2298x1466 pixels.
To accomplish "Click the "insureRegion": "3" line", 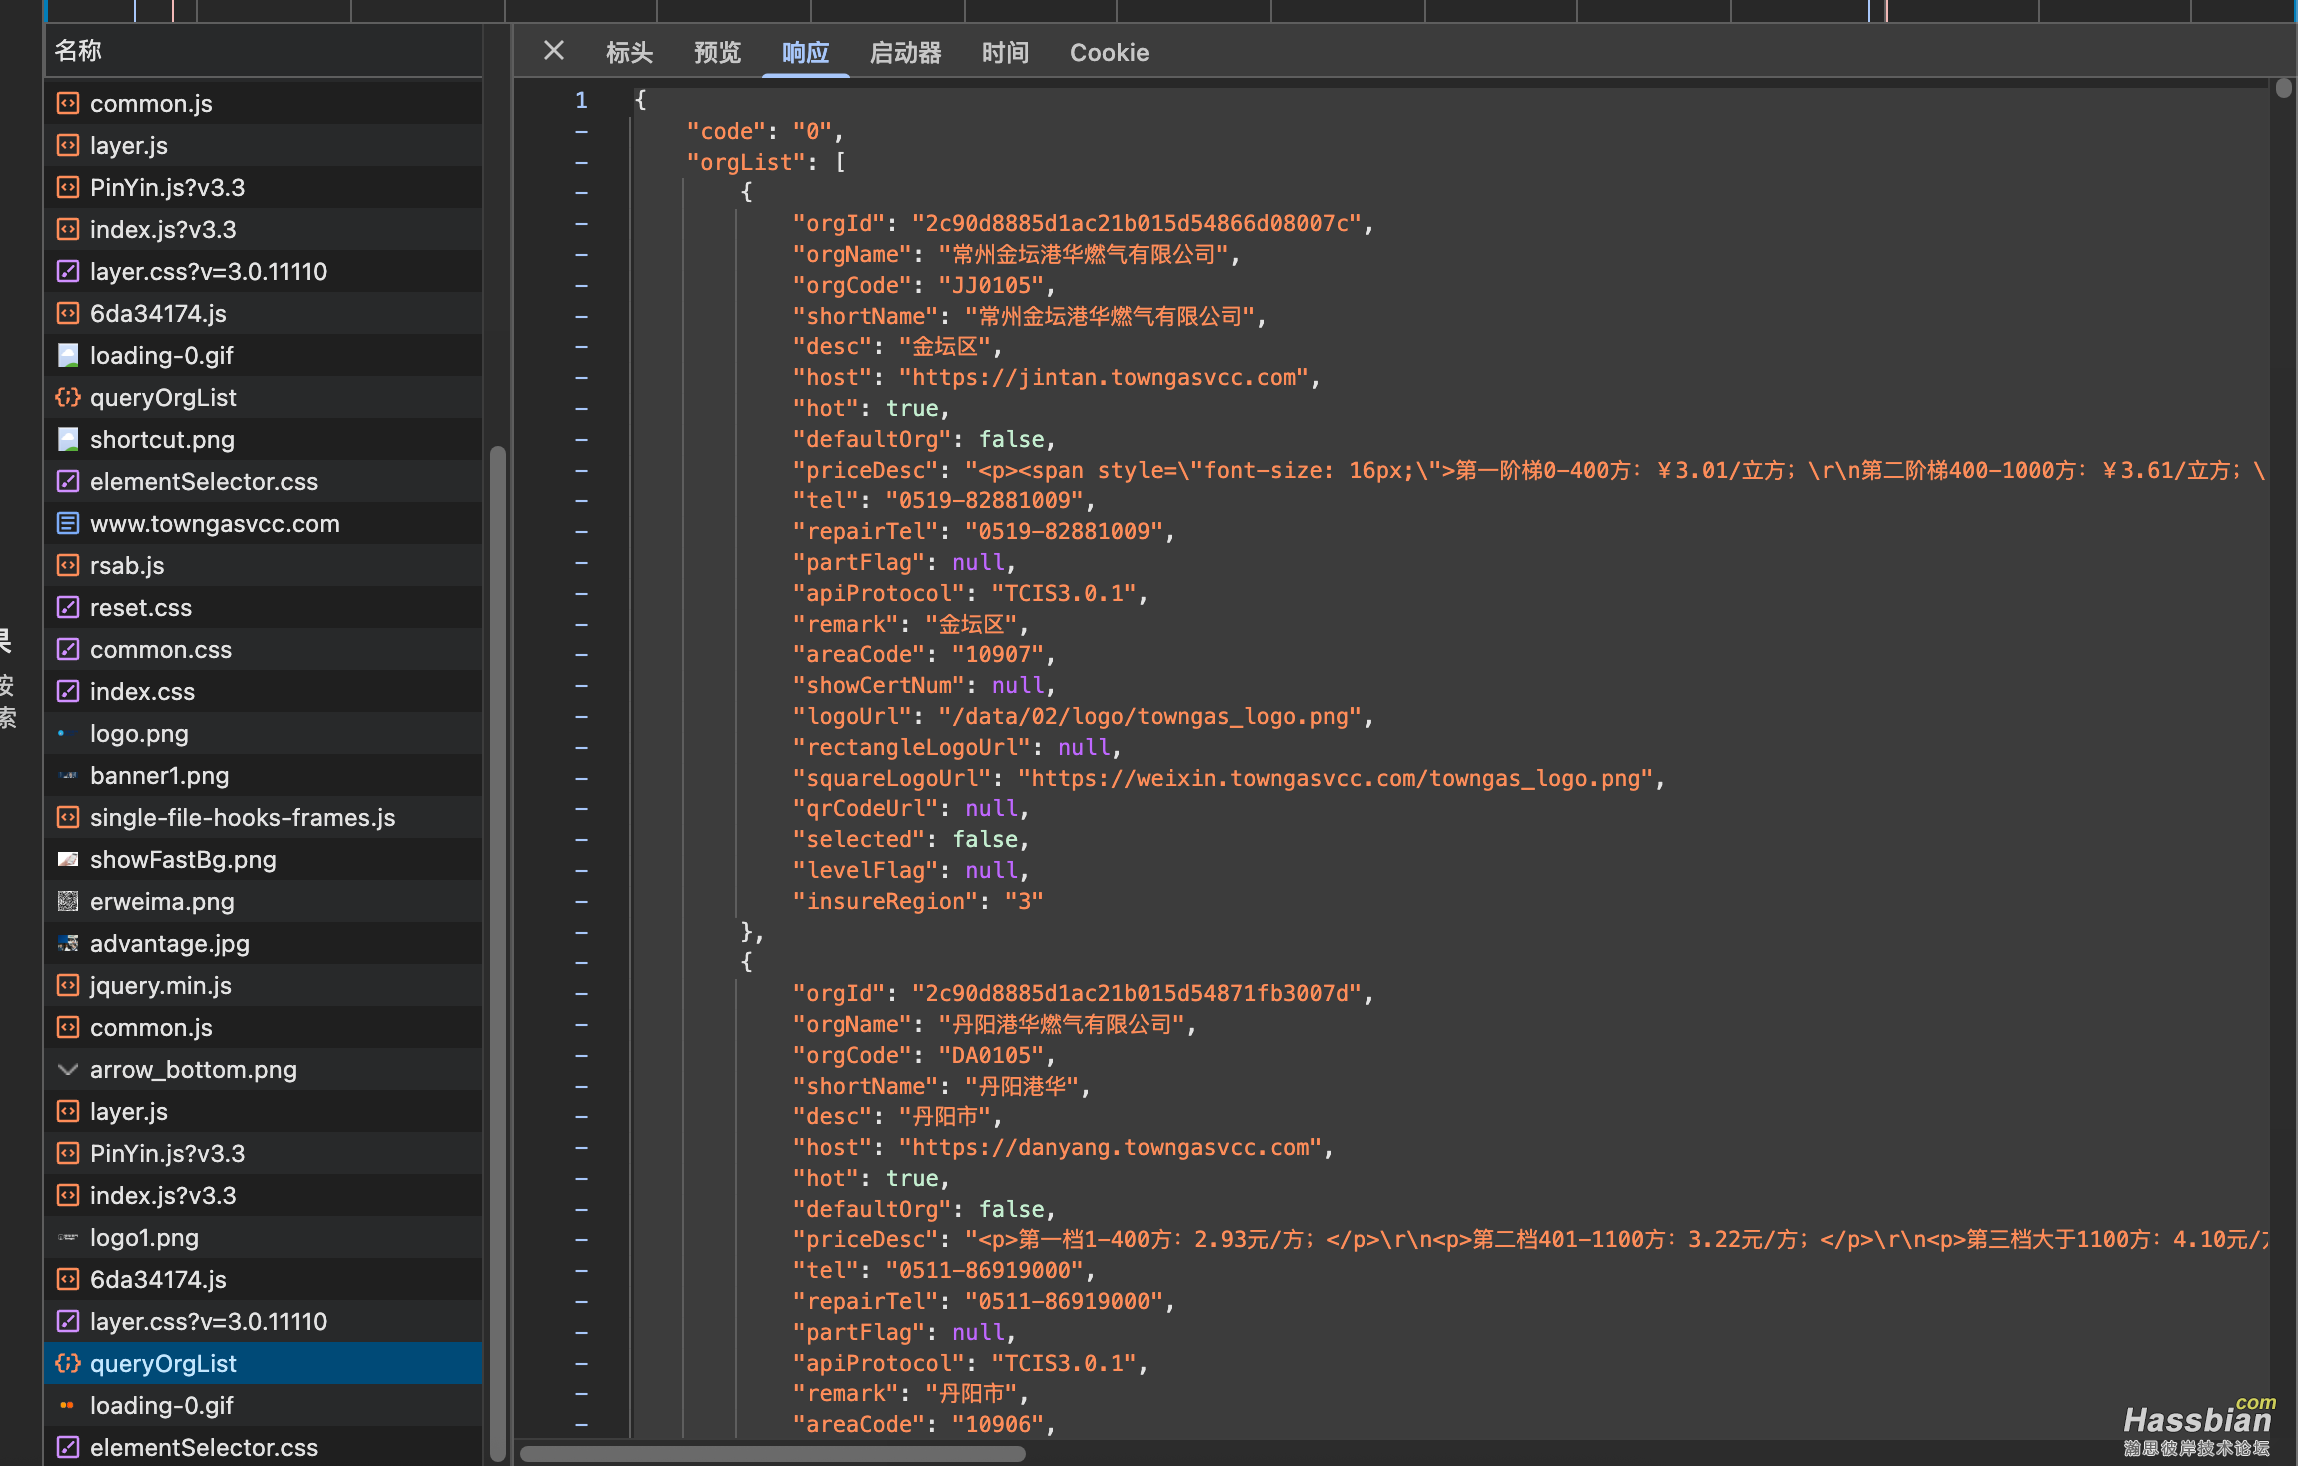I will tap(918, 902).
